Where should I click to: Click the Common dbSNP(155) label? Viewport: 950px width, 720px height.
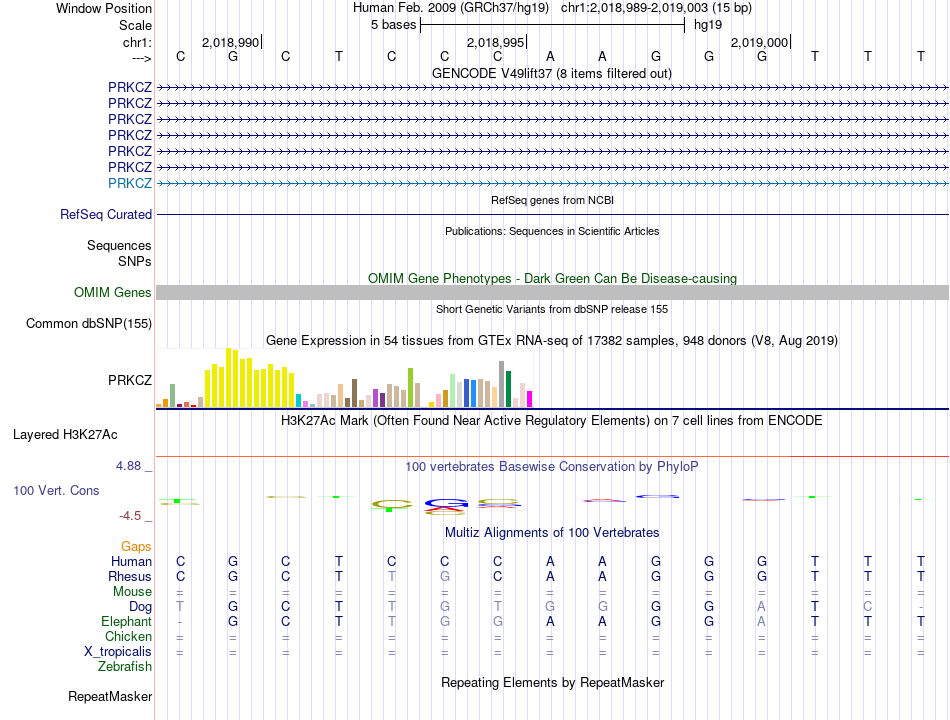[89, 324]
